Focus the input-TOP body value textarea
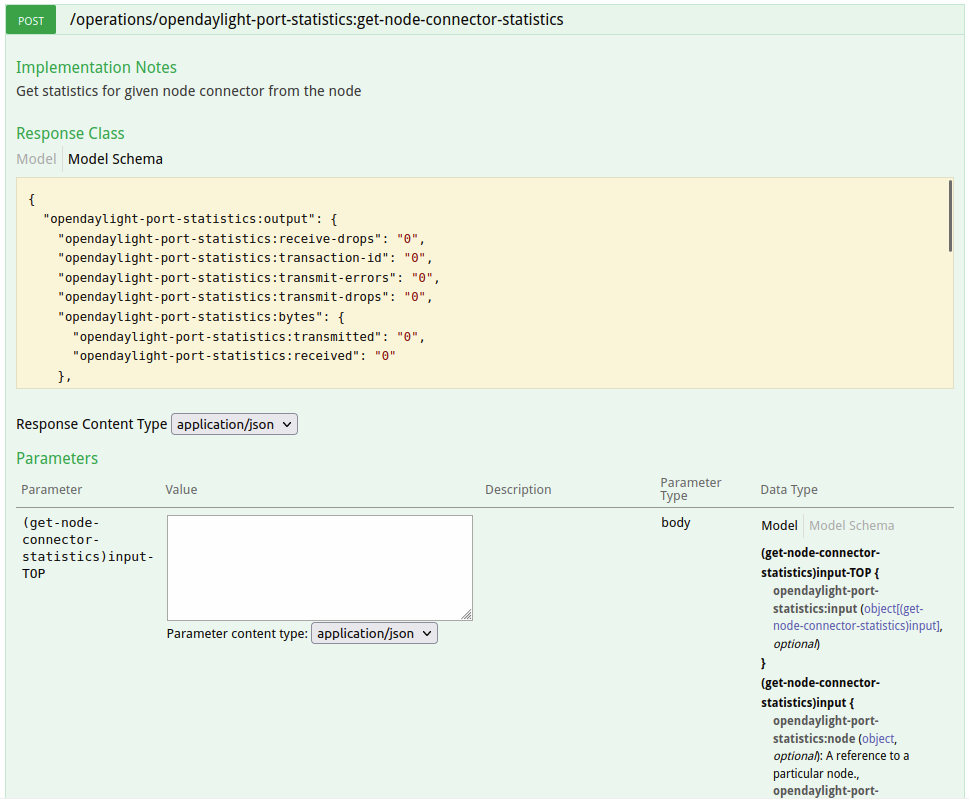The image size is (969, 799). point(319,567)
